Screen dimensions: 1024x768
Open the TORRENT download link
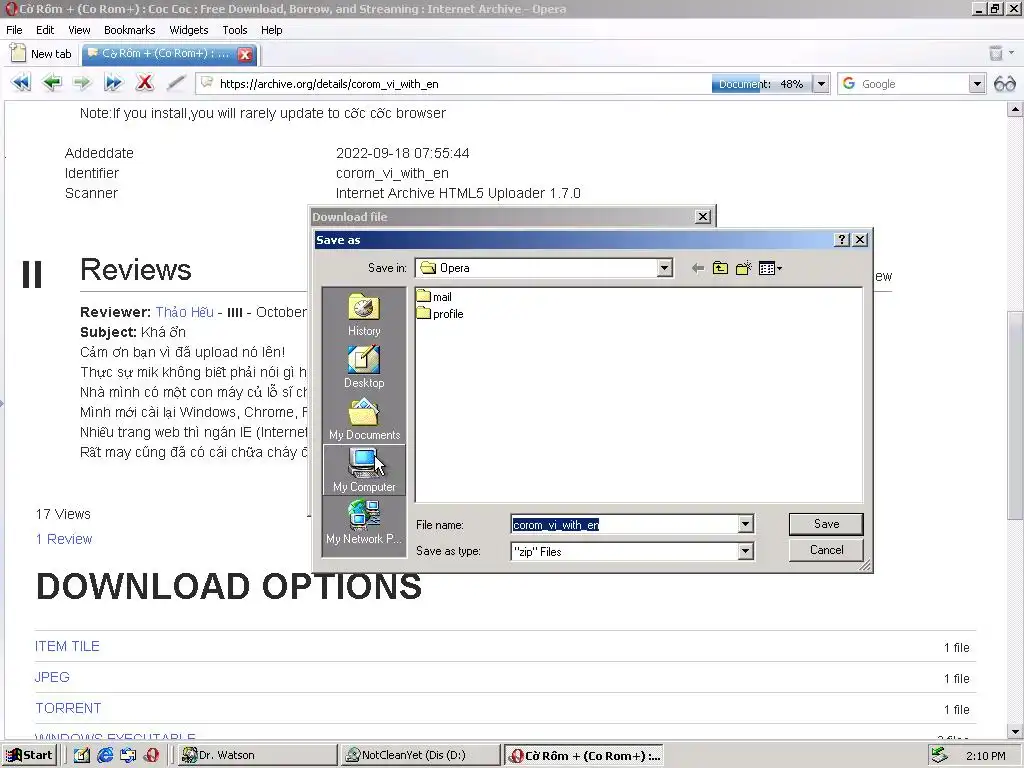tap(68, 708)
